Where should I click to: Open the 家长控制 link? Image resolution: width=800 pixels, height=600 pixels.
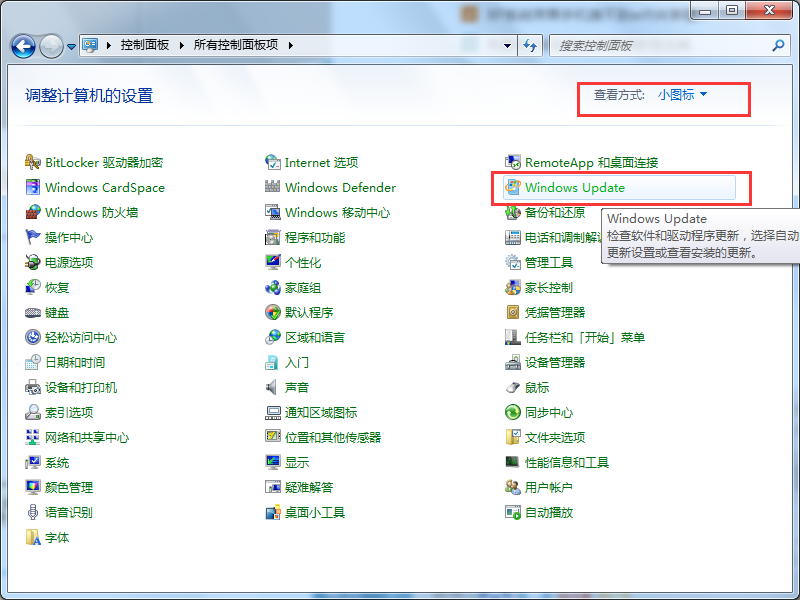click(549, 287)
